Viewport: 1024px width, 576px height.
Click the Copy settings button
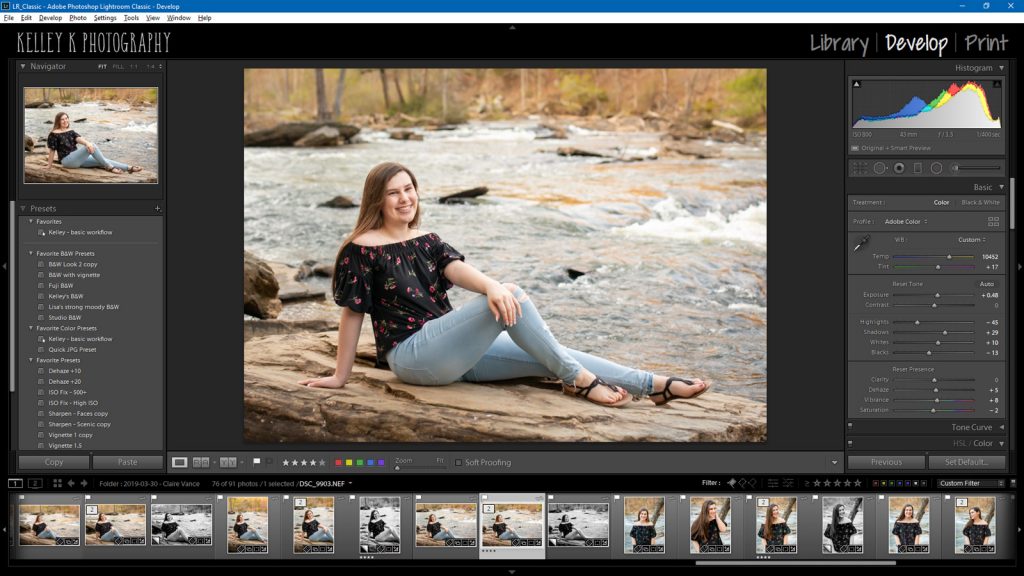[54, 462]
